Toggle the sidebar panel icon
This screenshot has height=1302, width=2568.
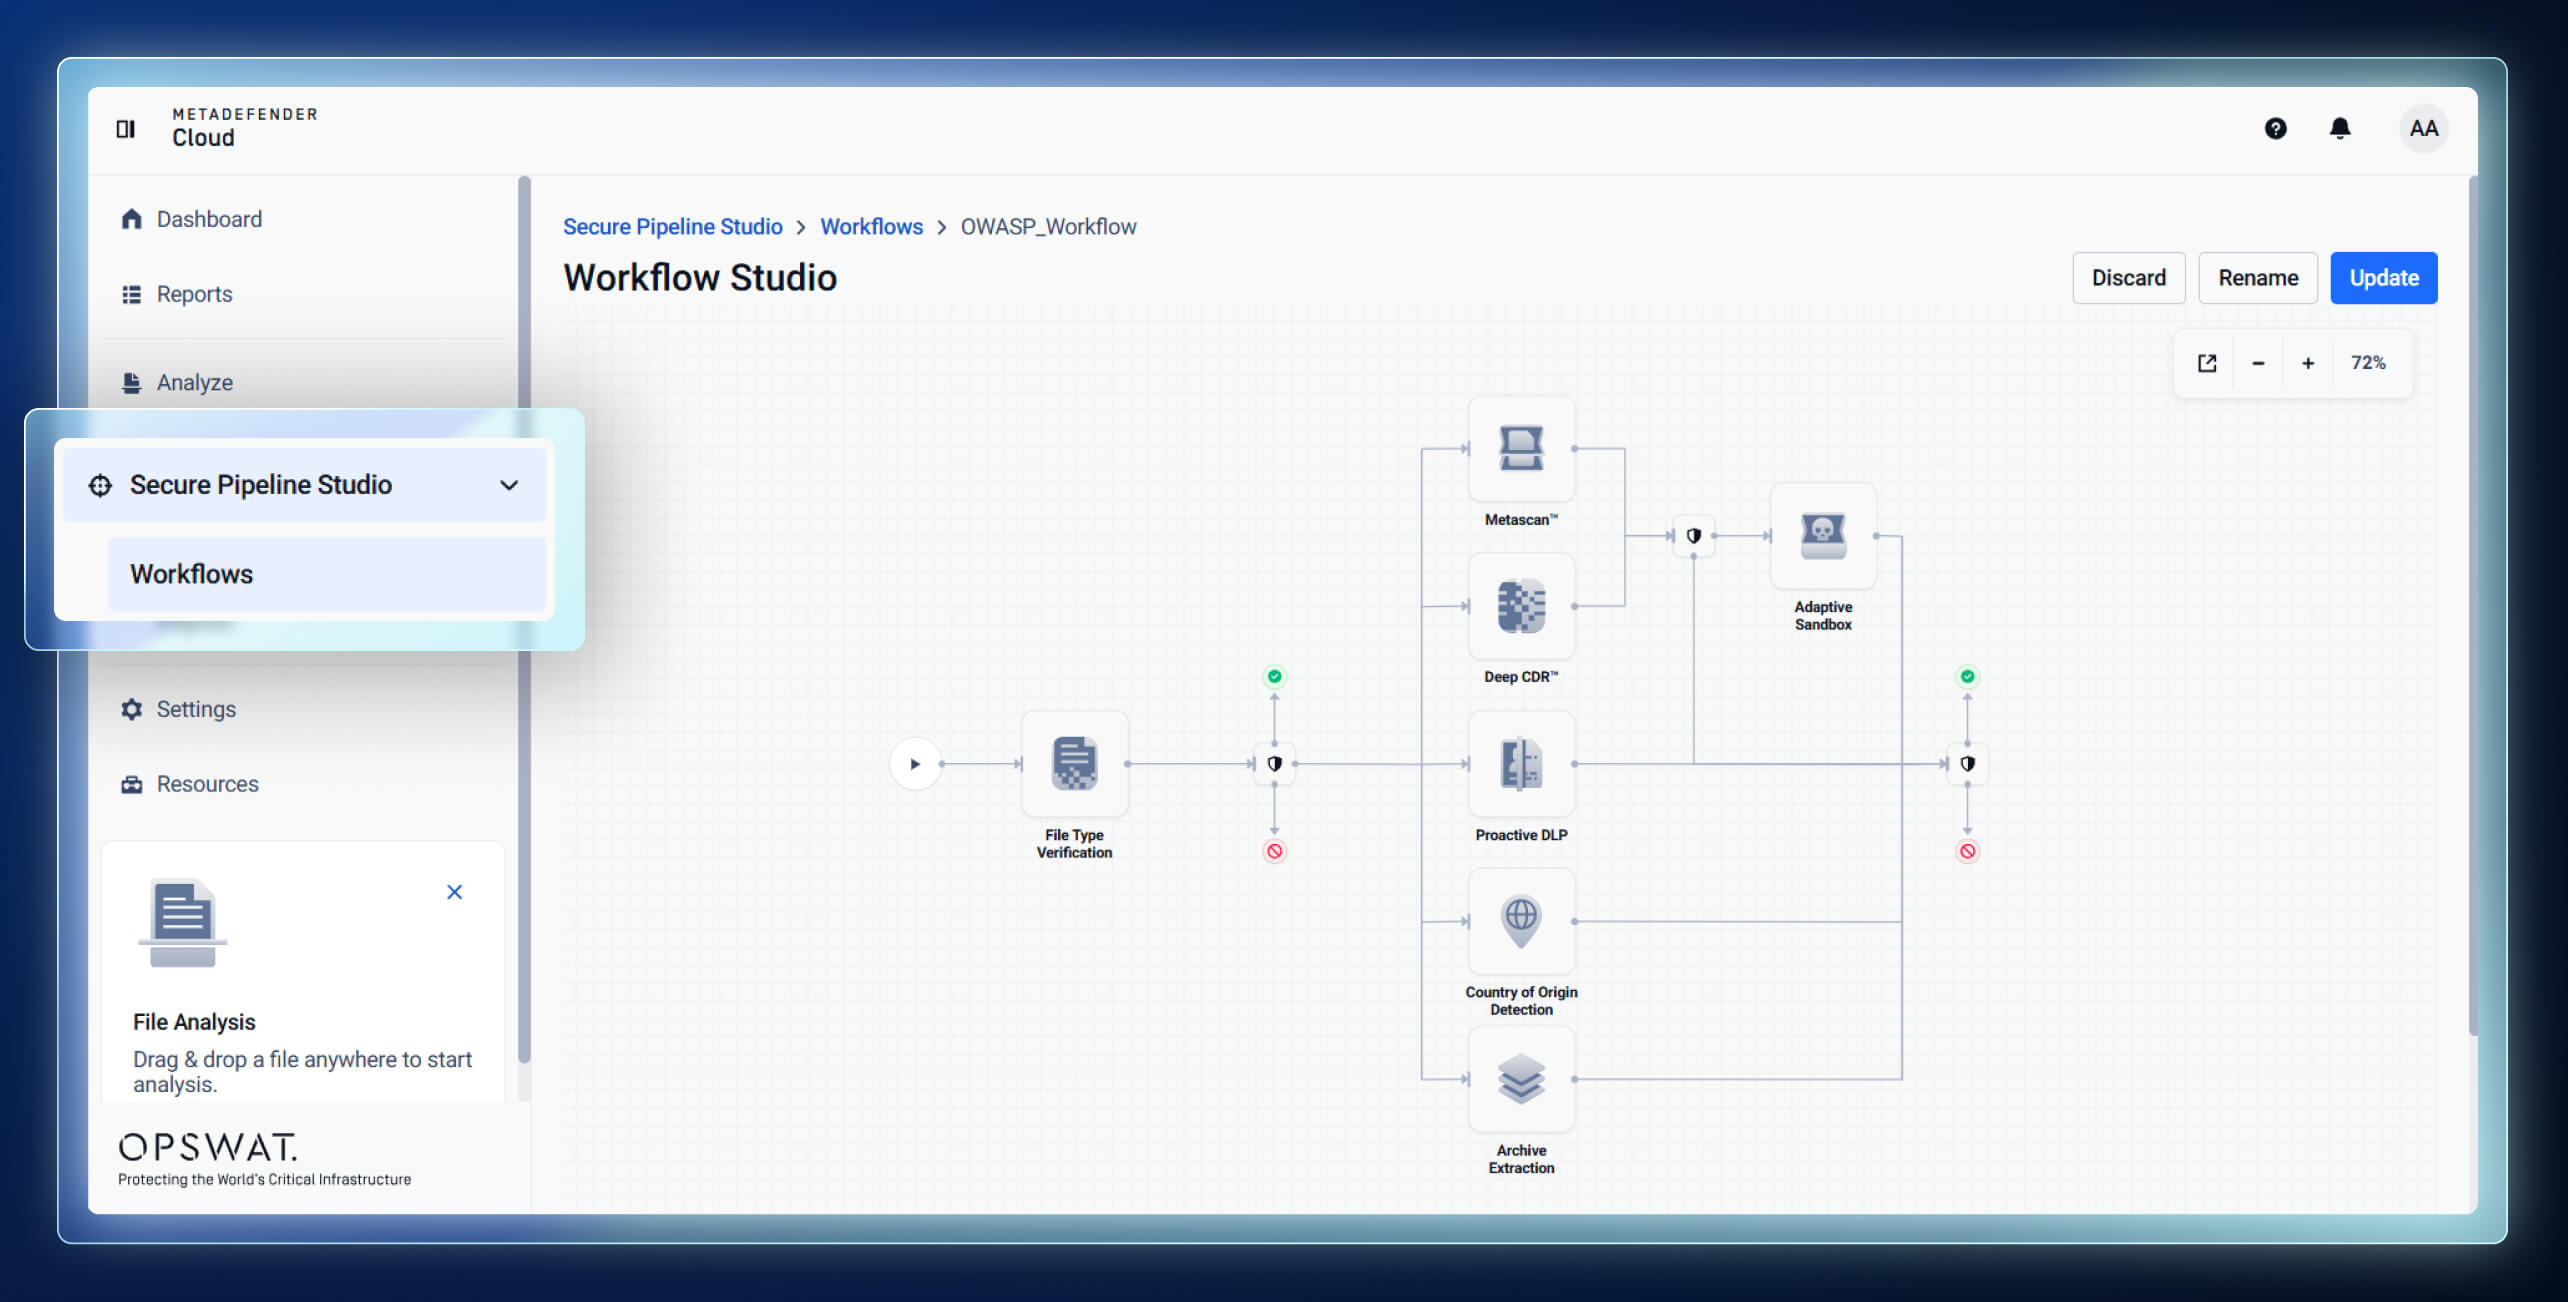click(x=126, y=128)
